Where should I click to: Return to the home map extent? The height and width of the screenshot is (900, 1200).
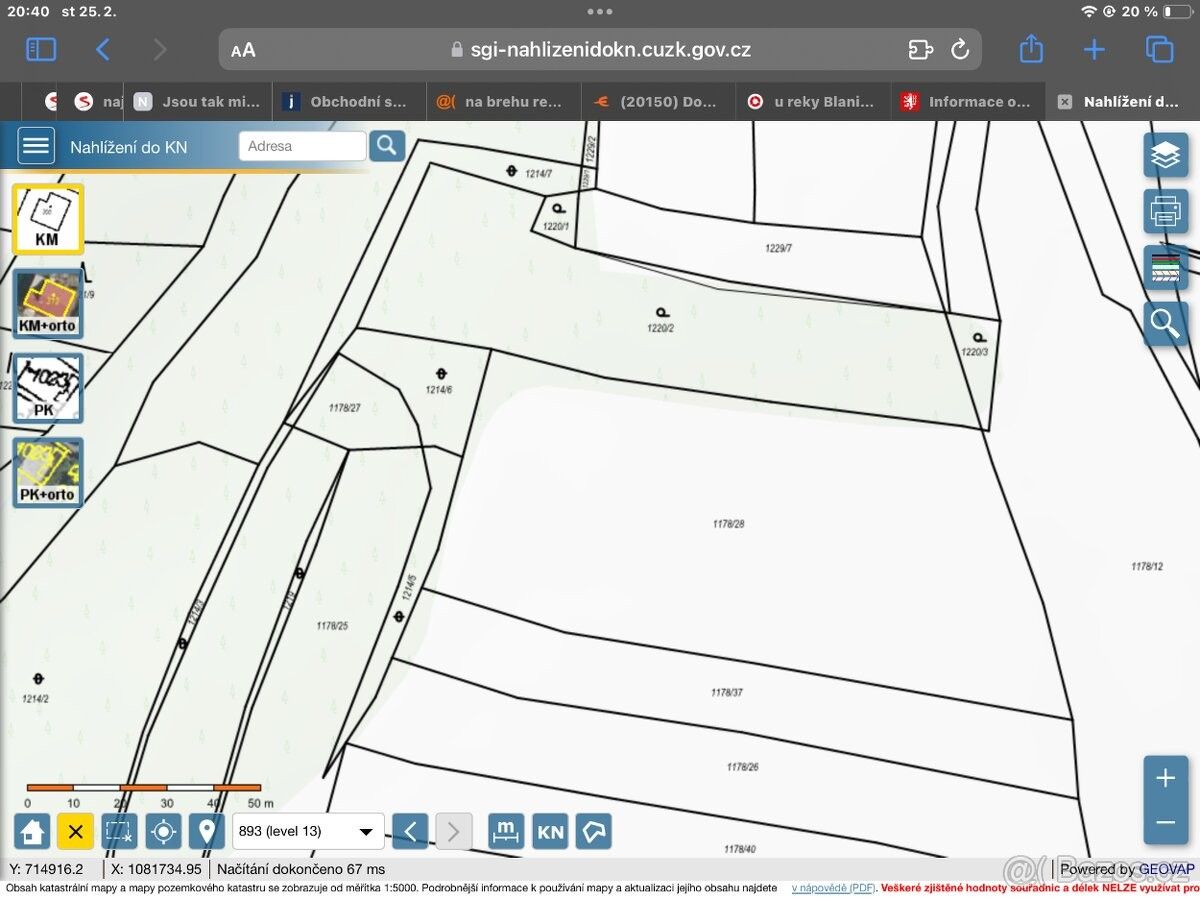coord(32,831)
